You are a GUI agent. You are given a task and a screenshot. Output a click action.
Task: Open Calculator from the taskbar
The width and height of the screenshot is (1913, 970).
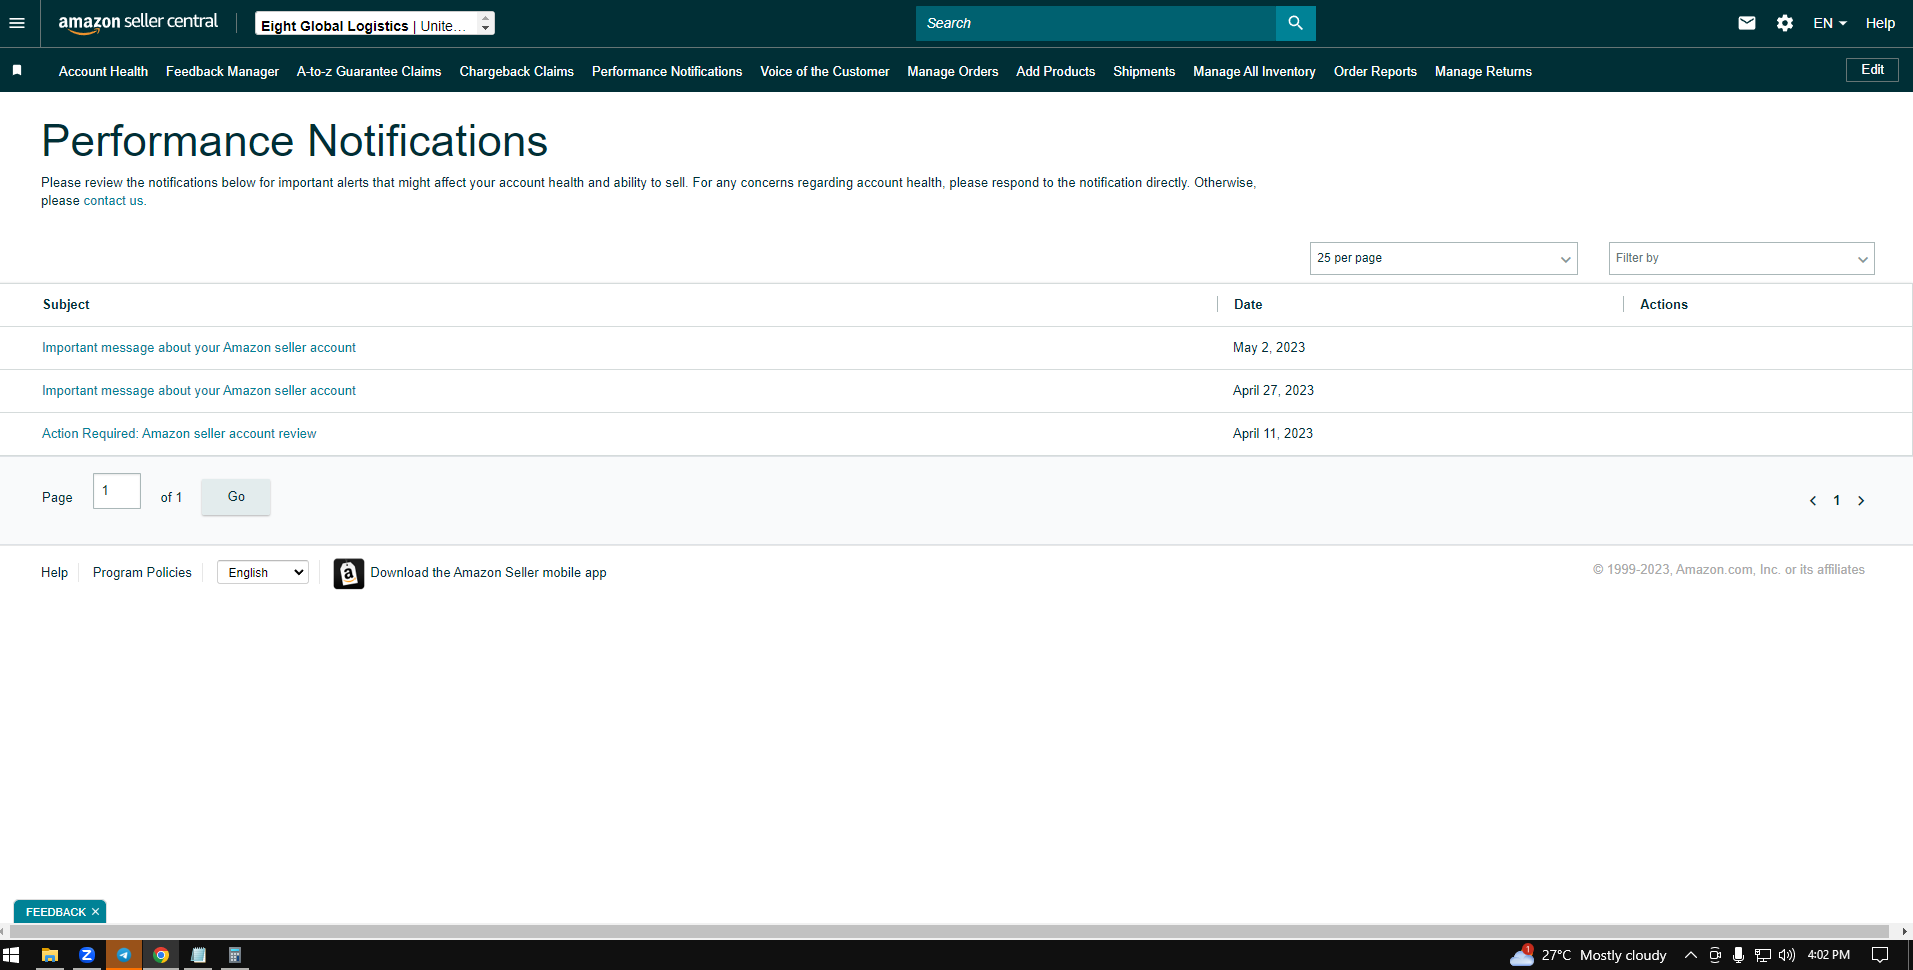point(235,955)
